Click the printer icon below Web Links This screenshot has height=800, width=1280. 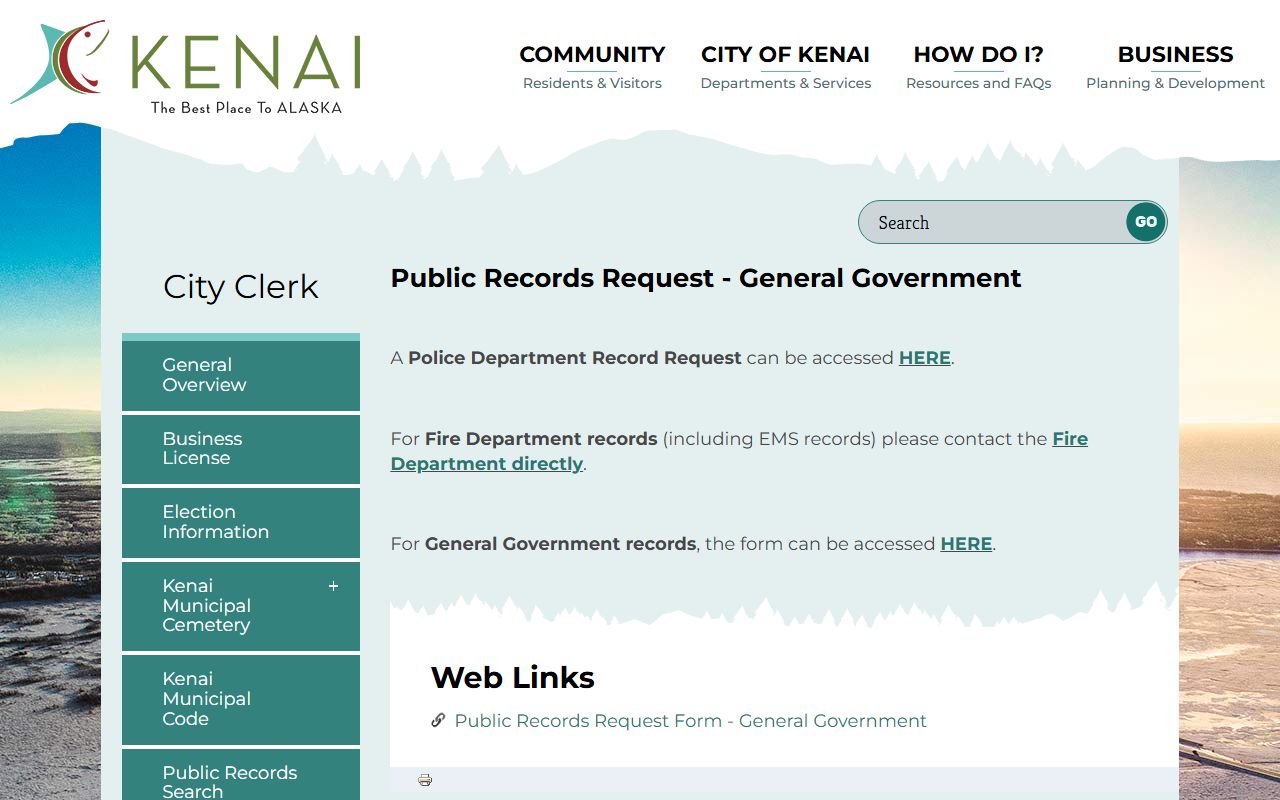click(x=425, y=780)
